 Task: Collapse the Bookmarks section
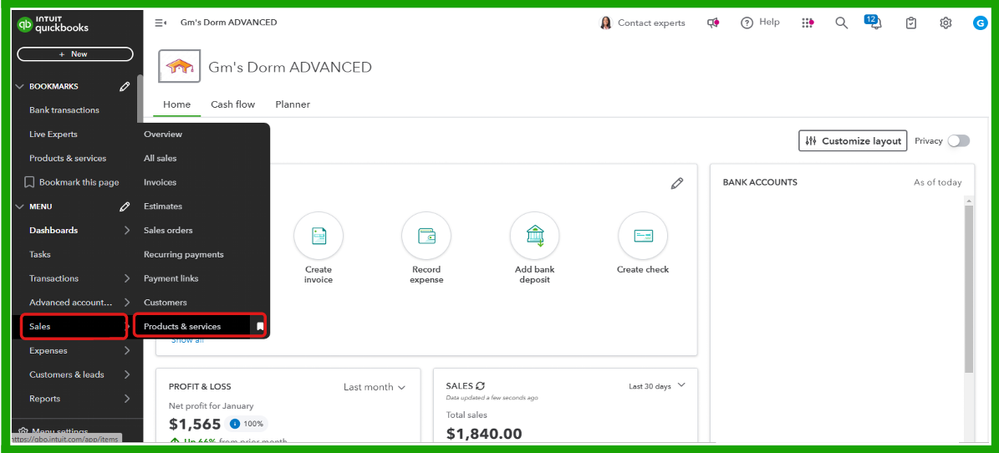pos(19,87)
